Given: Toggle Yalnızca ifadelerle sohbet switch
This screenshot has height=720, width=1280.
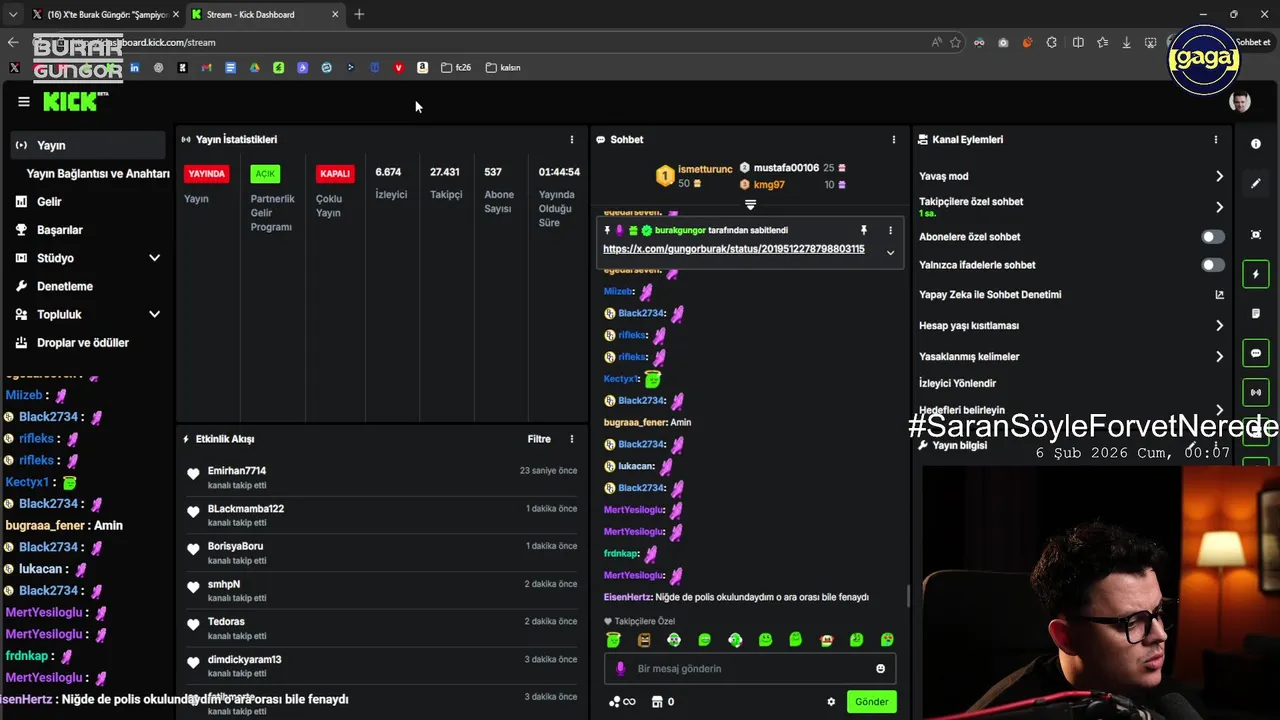Looking at the screenshot, I should click(x=1212, y=265).
